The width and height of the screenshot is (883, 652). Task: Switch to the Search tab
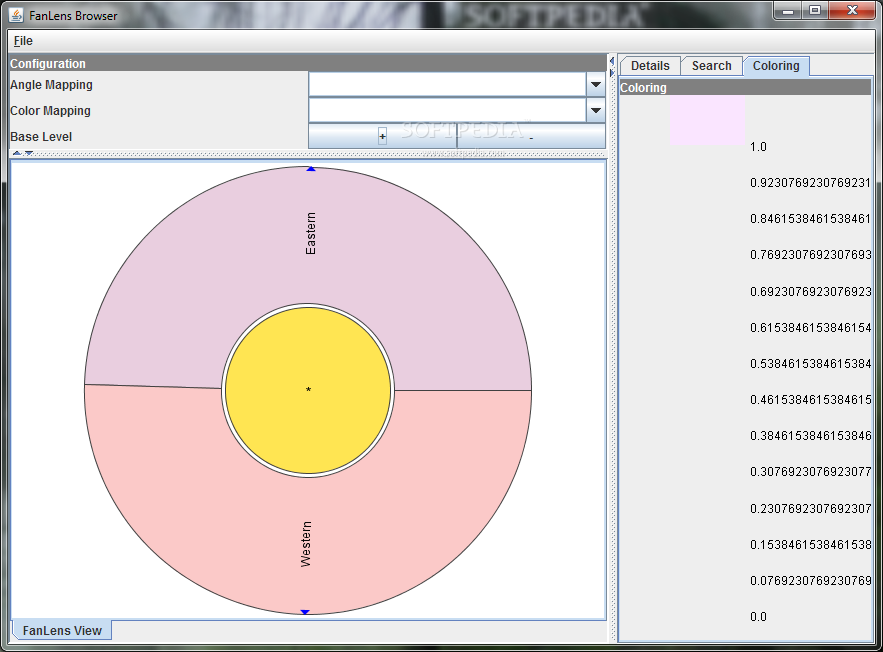[x=711, y=66]
